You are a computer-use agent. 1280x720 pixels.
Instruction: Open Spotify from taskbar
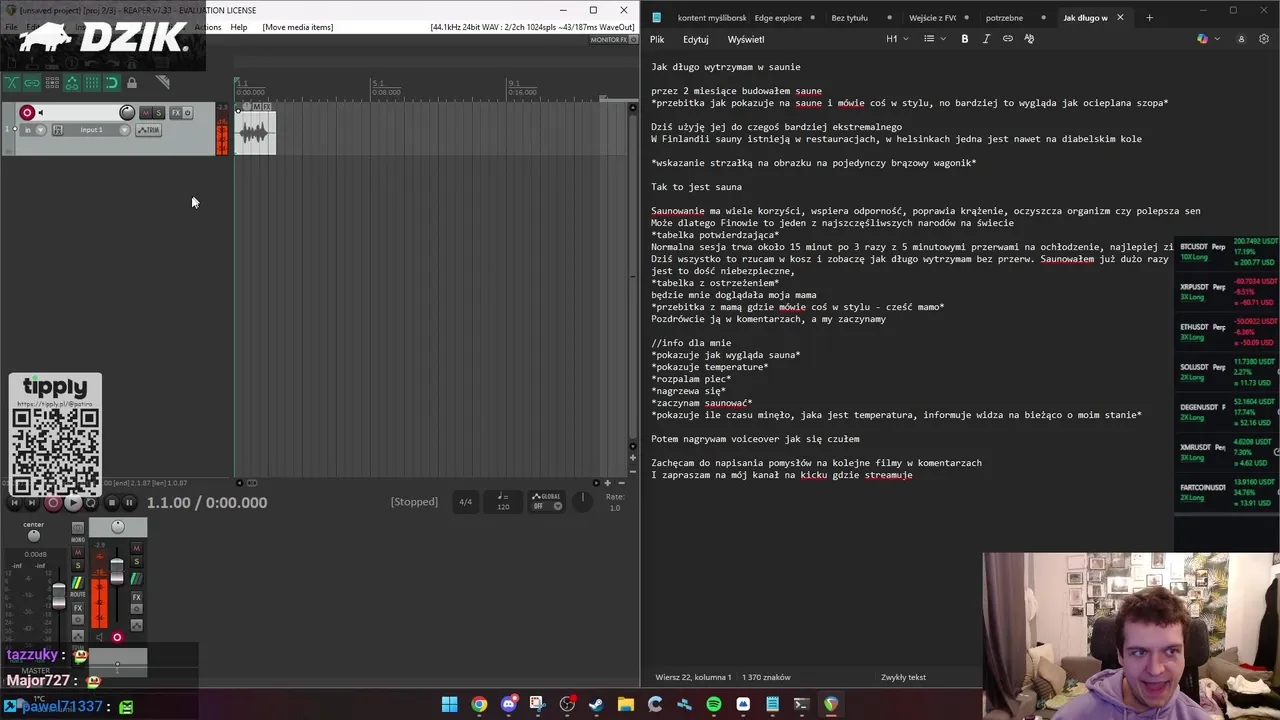[713, 705]
